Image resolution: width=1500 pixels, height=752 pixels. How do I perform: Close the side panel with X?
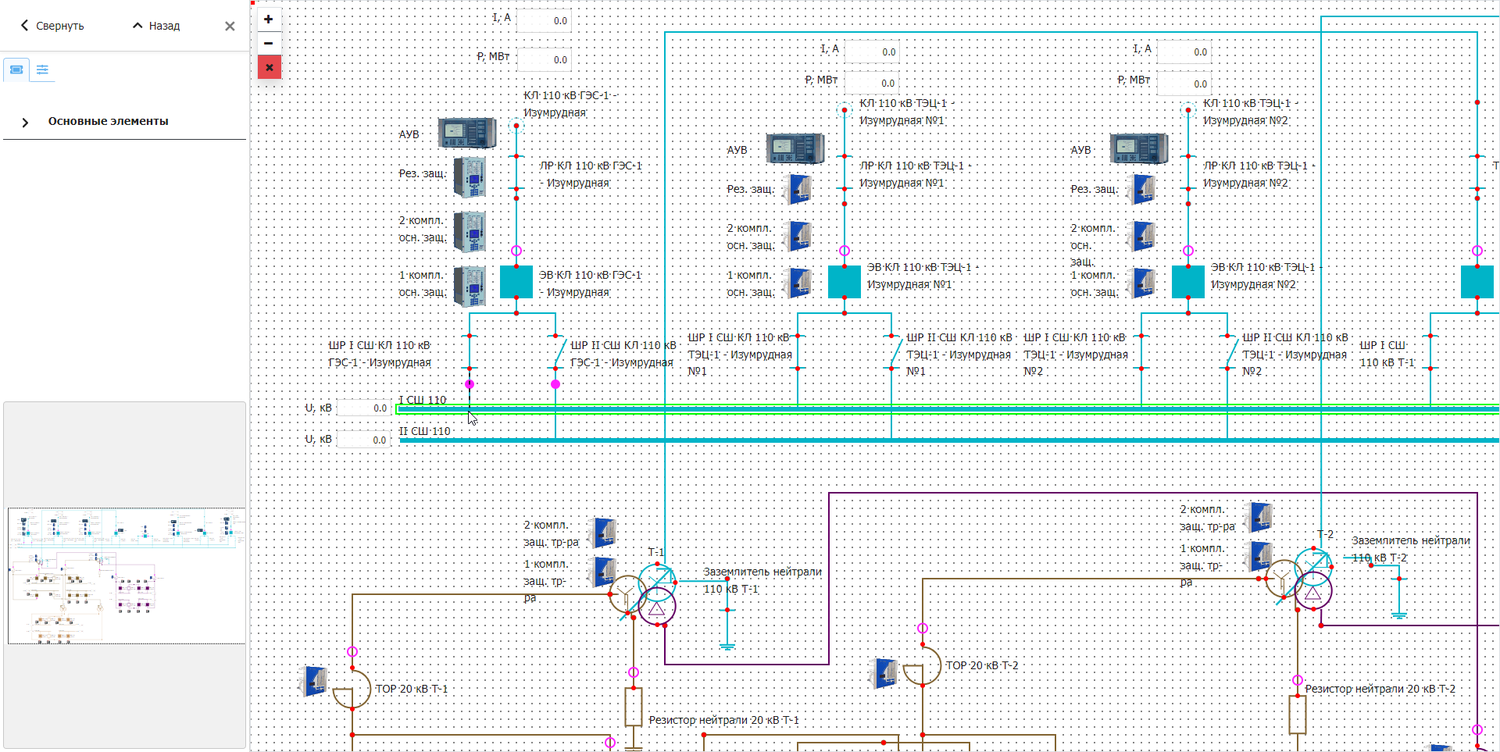(230, 26)
